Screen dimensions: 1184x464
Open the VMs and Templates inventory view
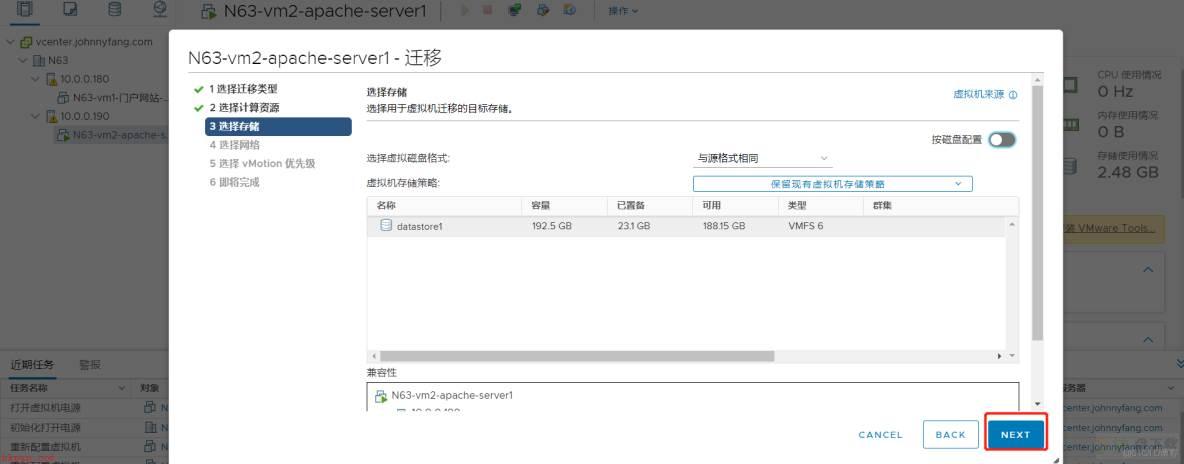[70, 10]
